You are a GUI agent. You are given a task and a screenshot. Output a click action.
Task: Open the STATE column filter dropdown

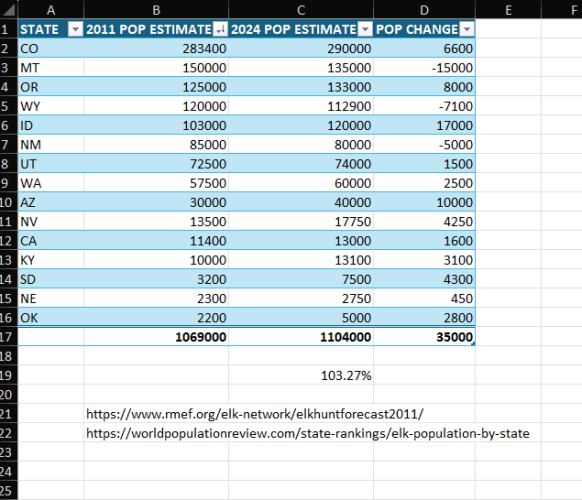[75, 29]
